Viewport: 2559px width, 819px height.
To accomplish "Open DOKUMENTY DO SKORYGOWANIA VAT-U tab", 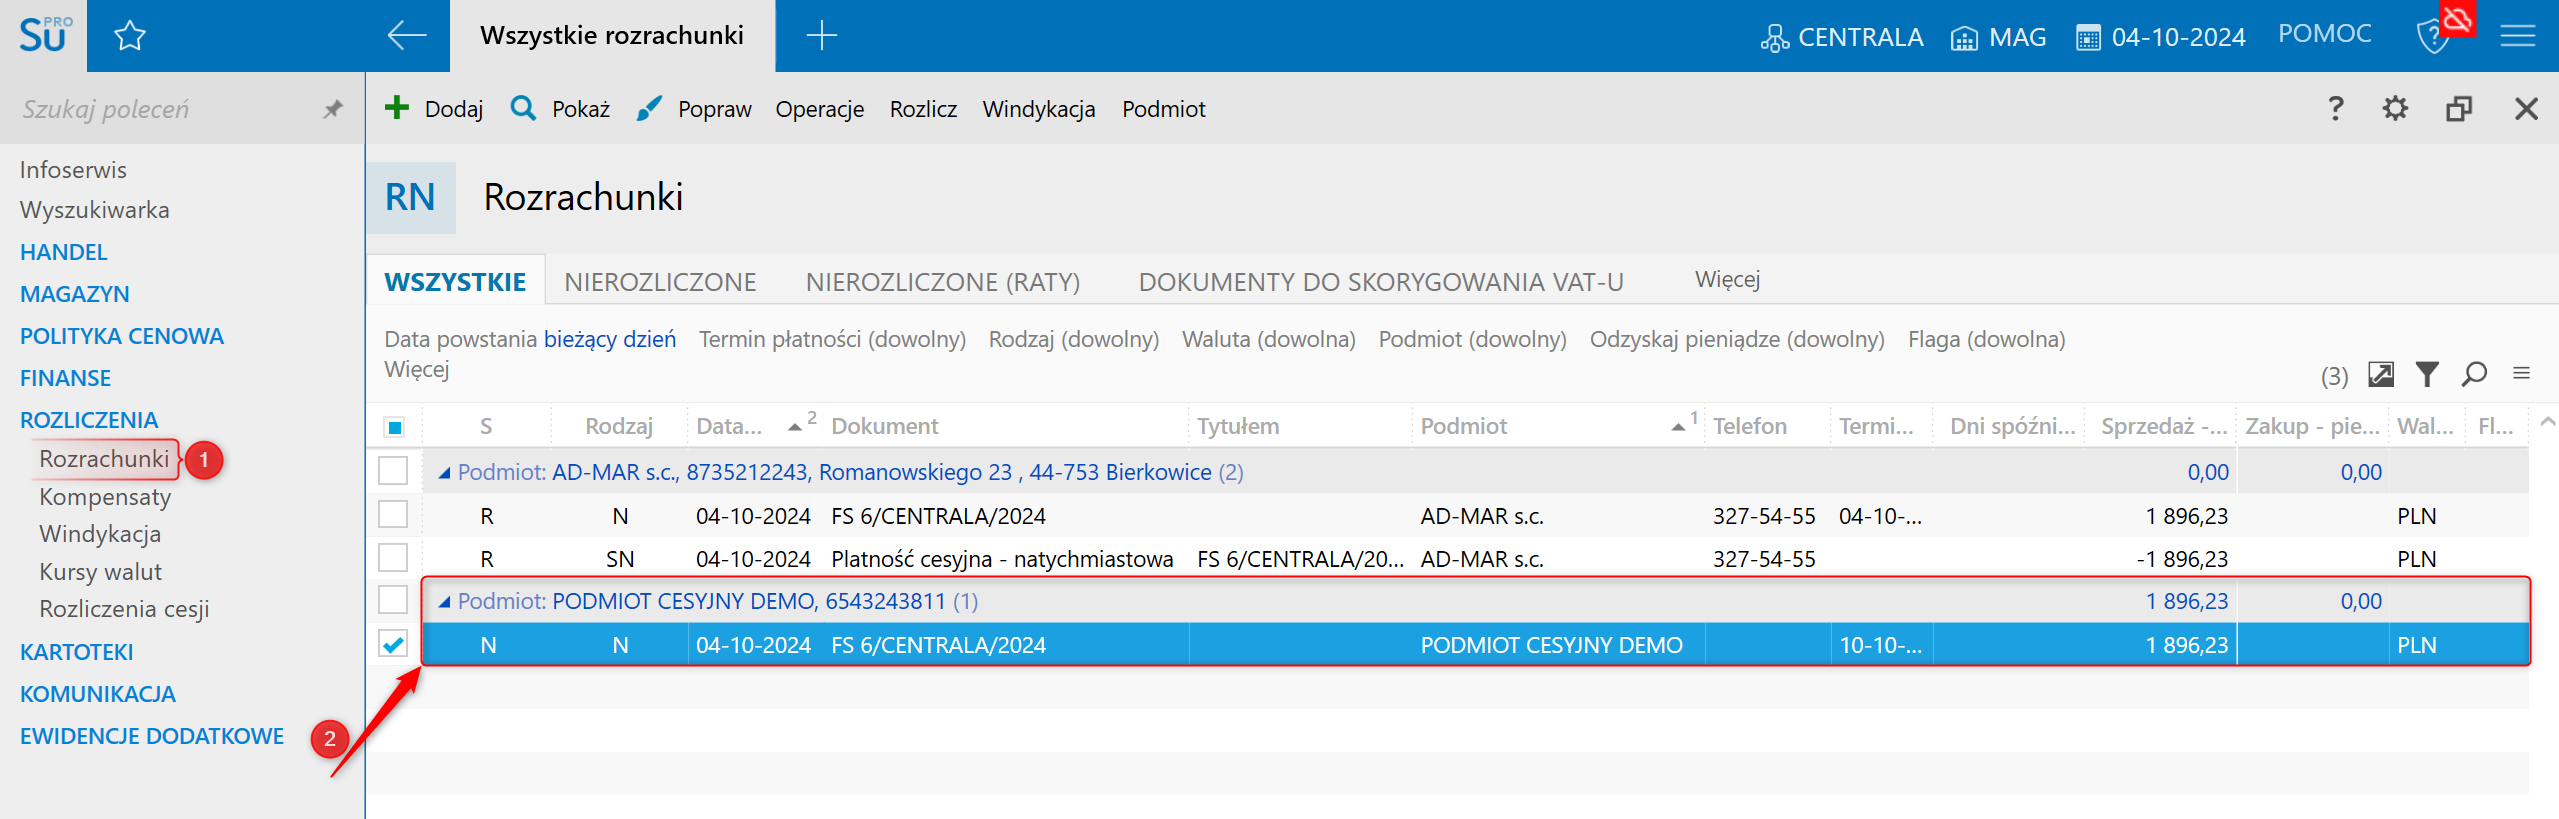I will 1381,282.
